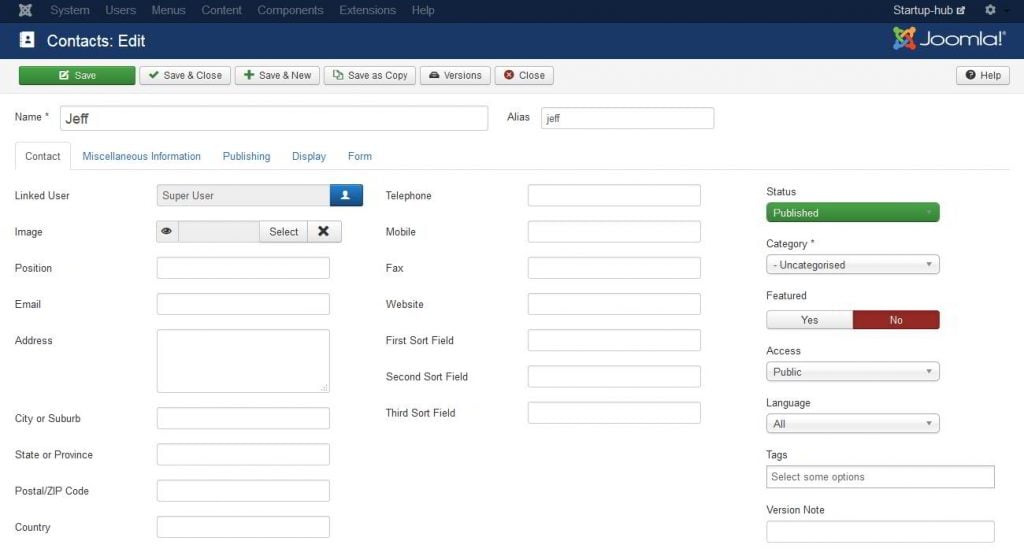
Task: Open the Startup-hub site link
Action: pos(929,10)
